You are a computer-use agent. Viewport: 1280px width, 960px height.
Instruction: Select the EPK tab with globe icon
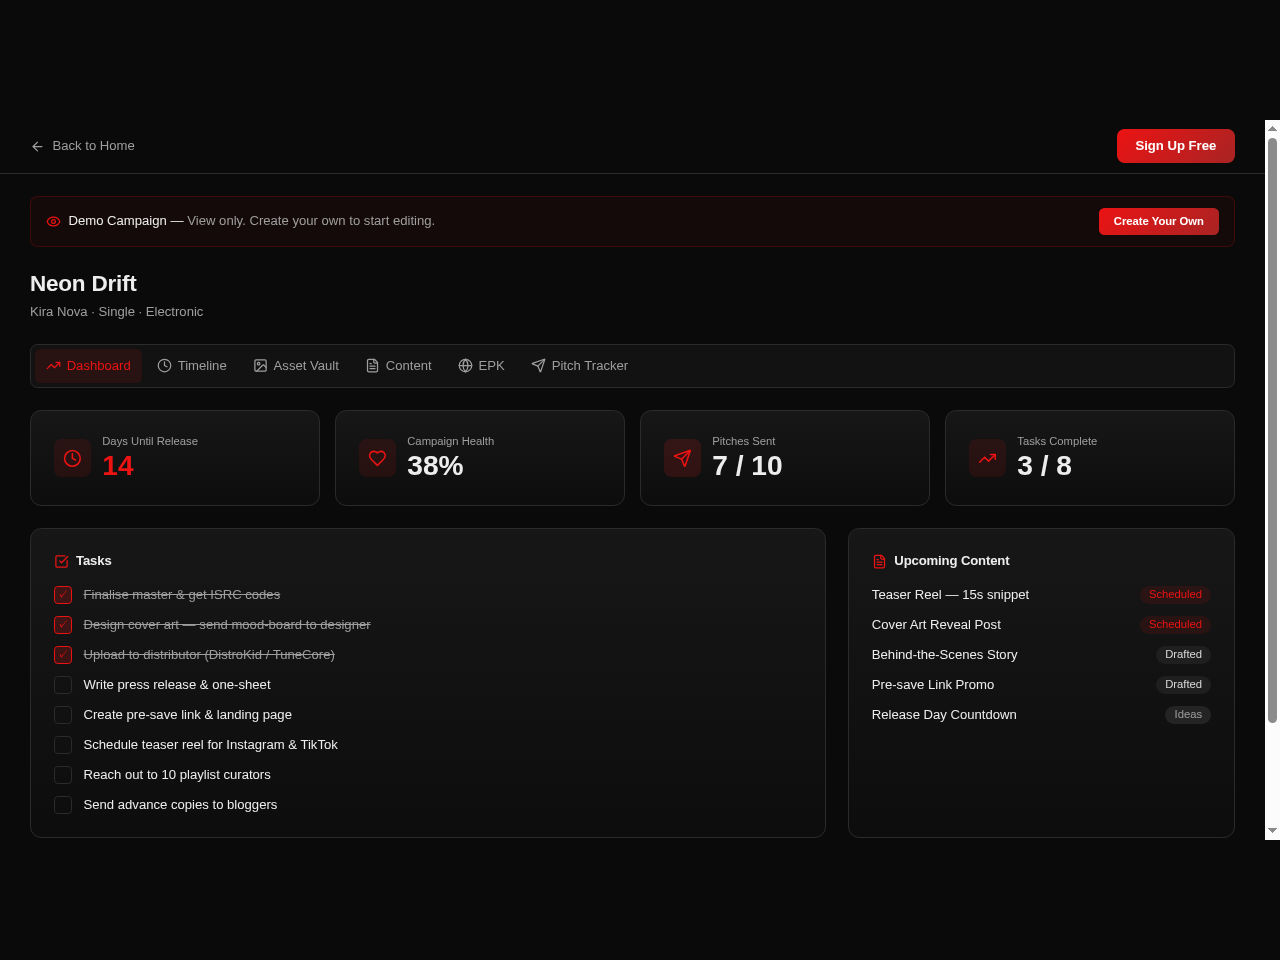pos(481,366)
